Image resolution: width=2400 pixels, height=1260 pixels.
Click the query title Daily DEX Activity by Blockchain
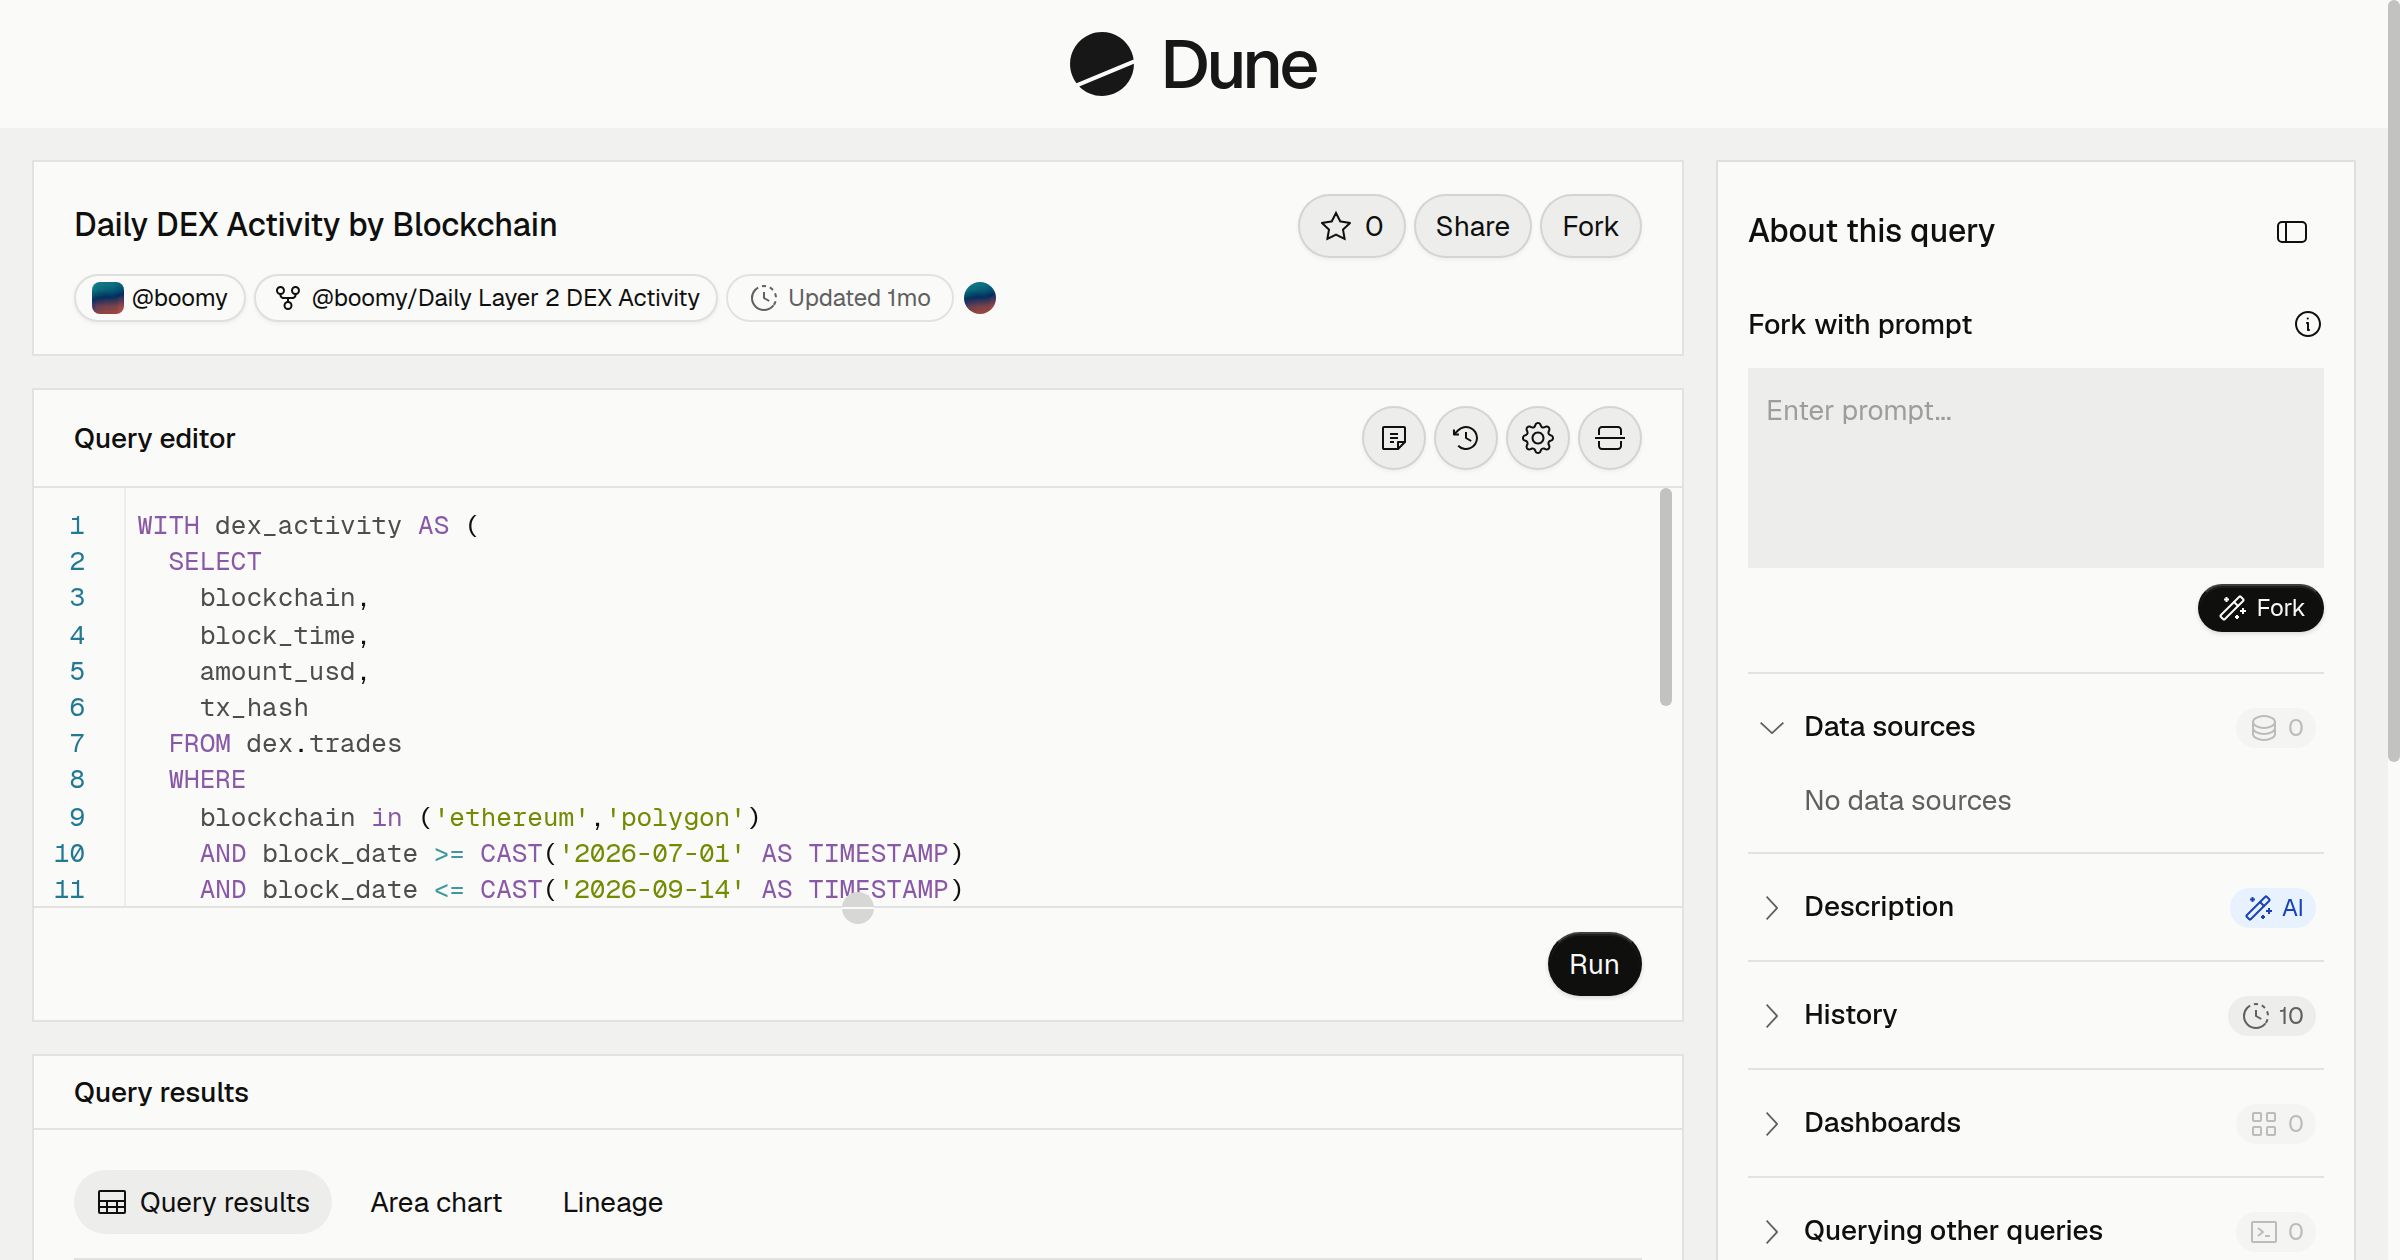coord(315,225)
